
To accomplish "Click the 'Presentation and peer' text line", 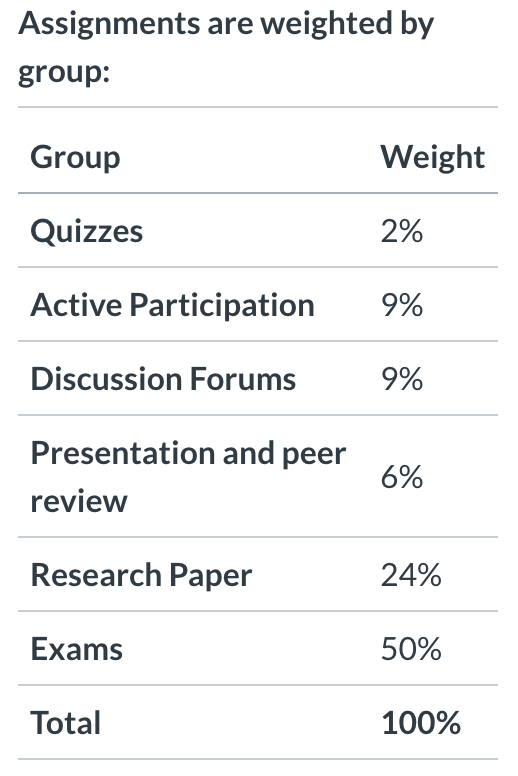I will pos(188,453).
